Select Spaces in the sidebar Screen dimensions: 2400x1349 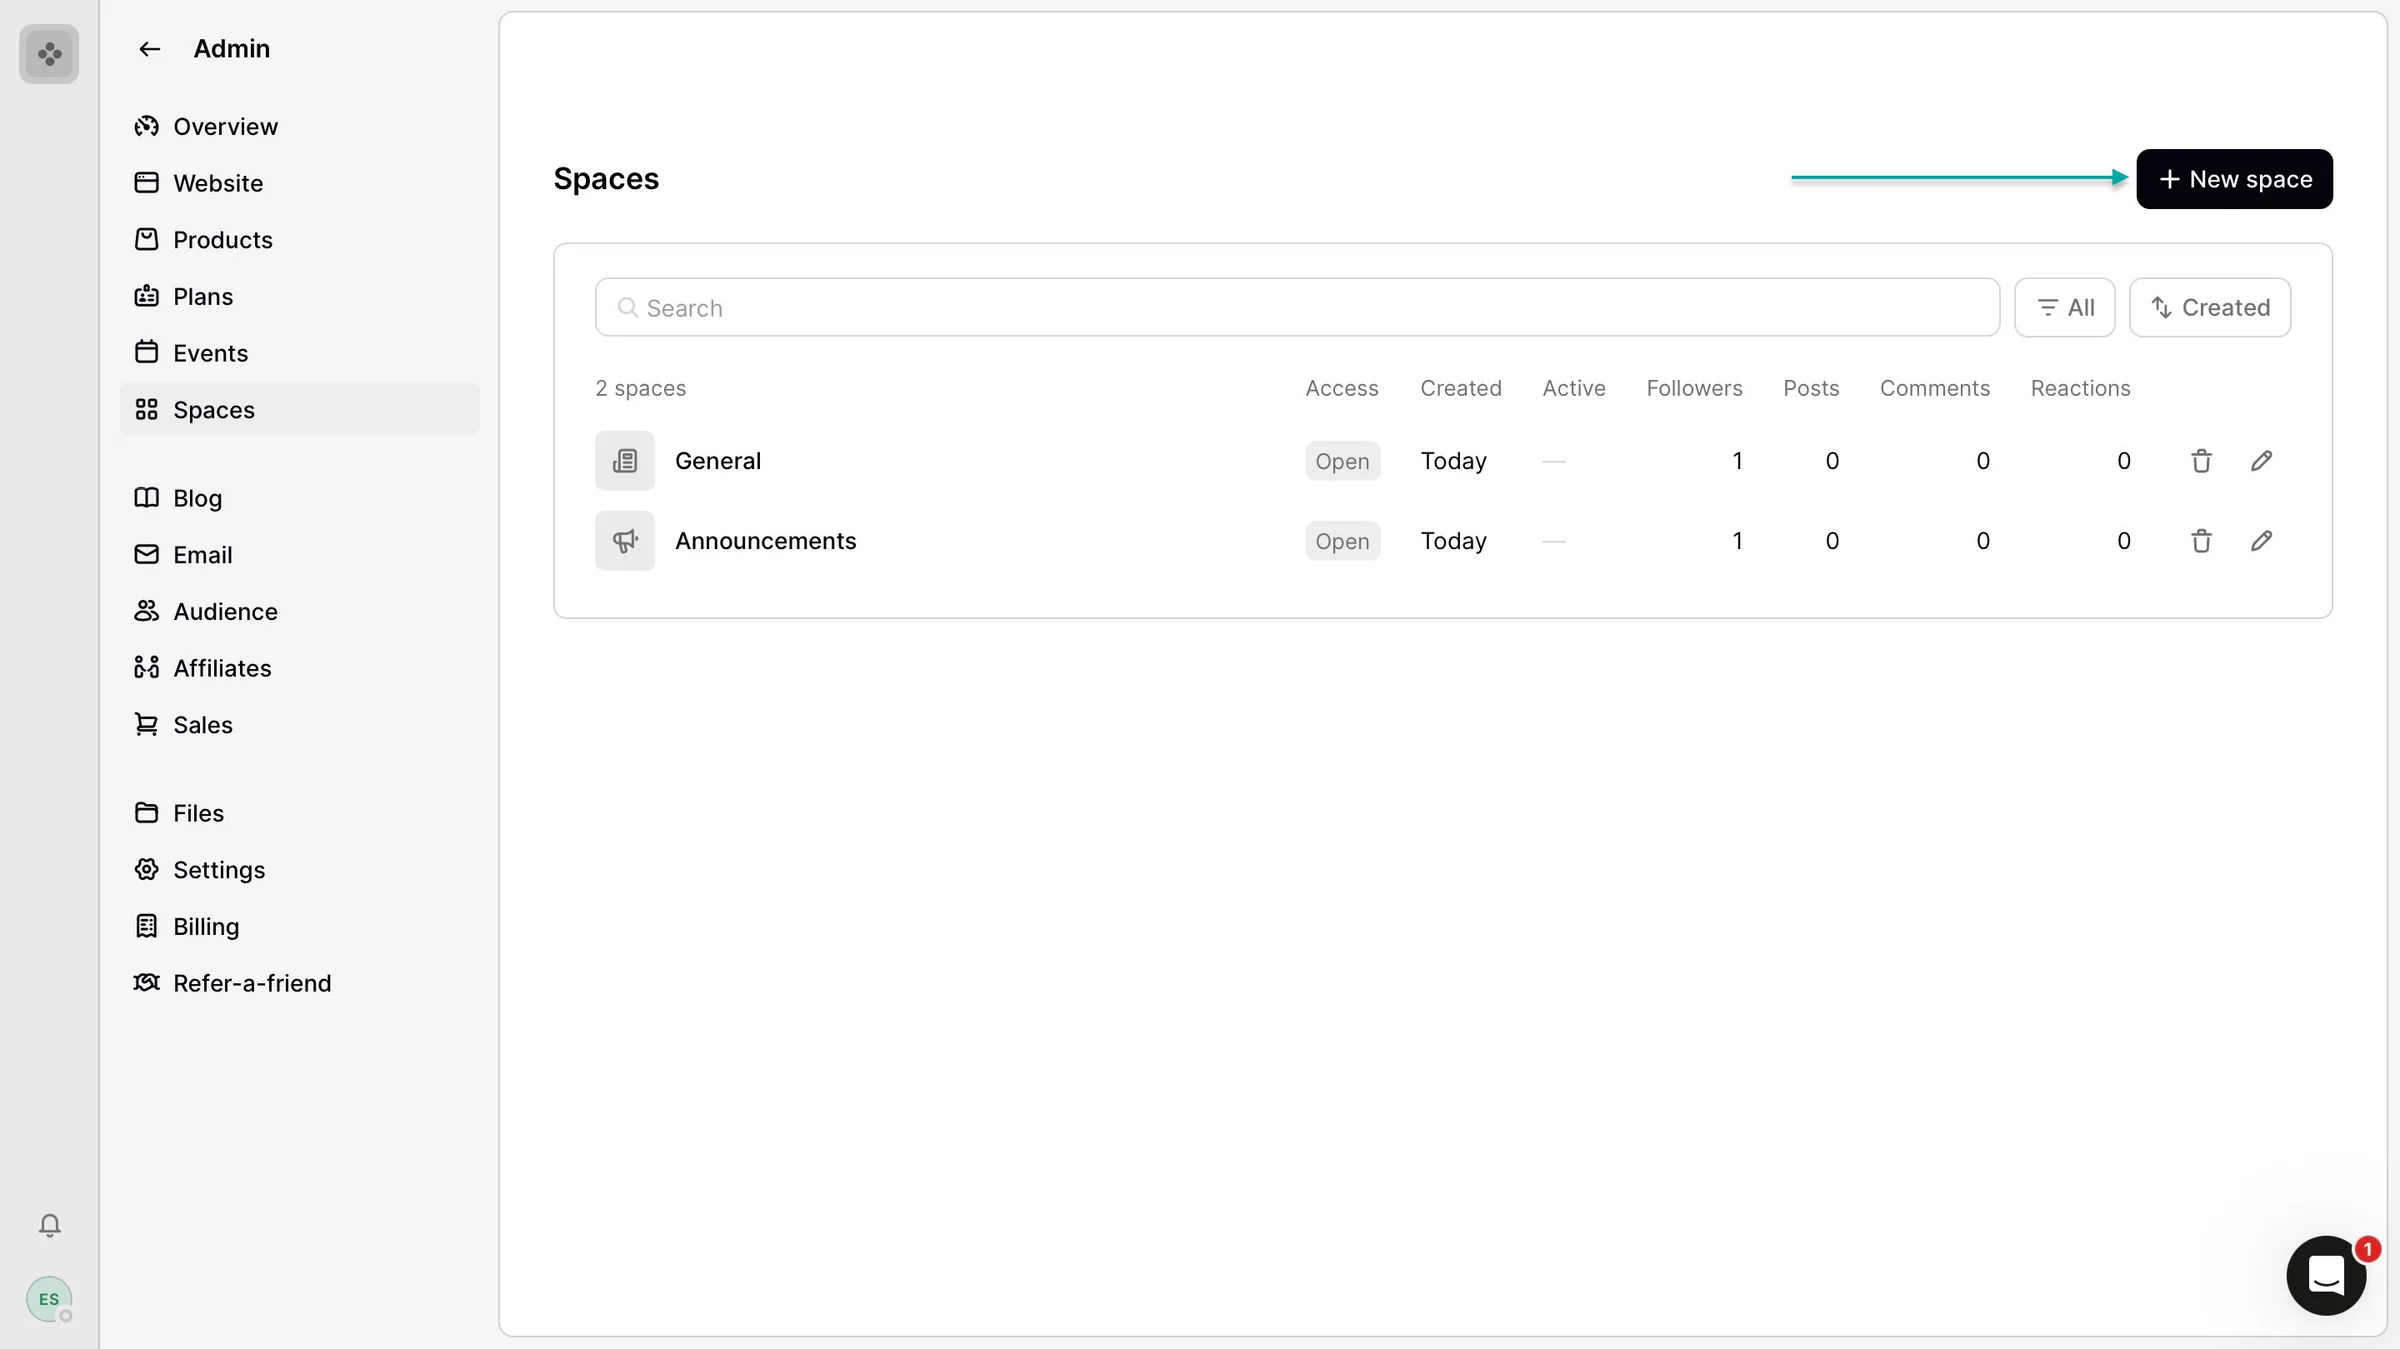coord(299,409)
